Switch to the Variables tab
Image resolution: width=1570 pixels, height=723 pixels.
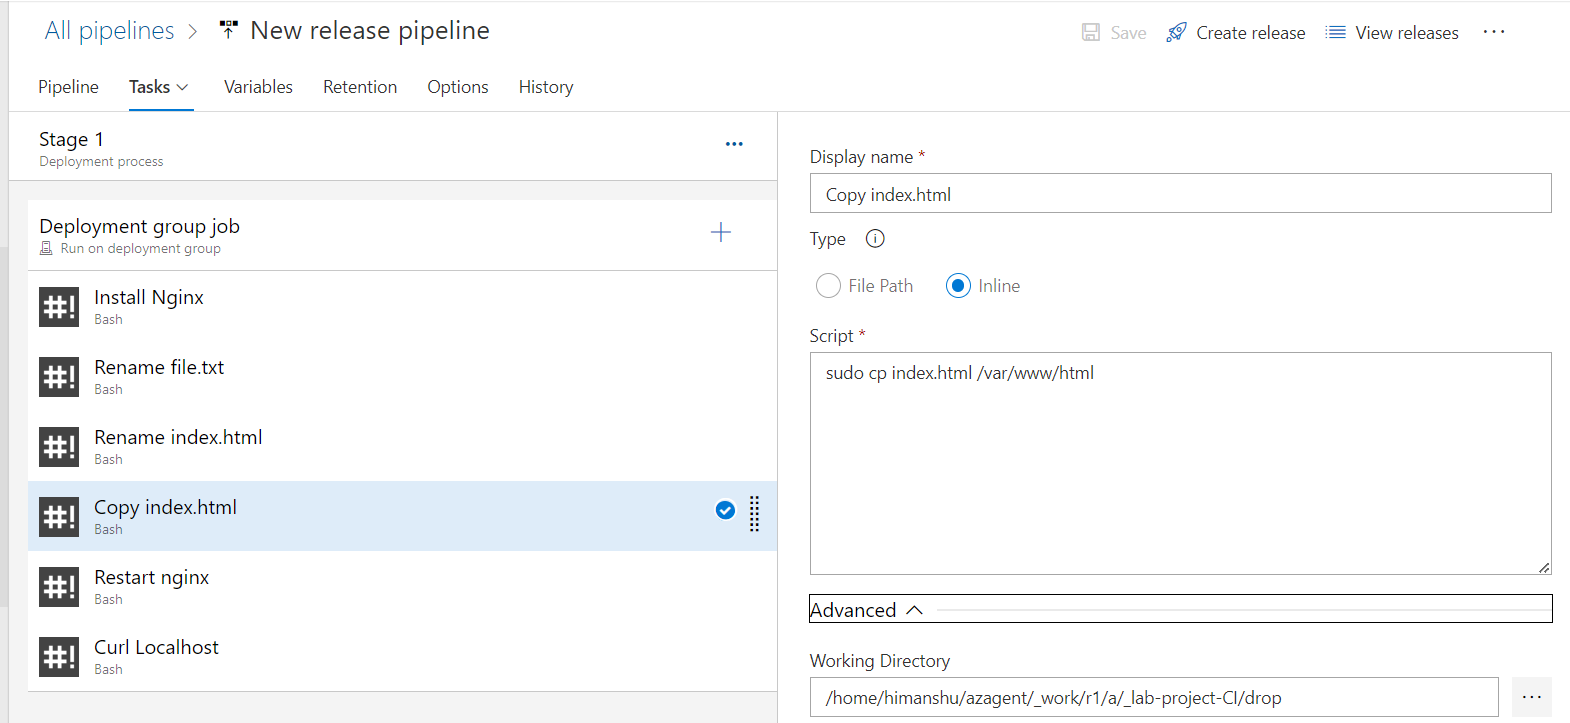click(x=258, y=88)
